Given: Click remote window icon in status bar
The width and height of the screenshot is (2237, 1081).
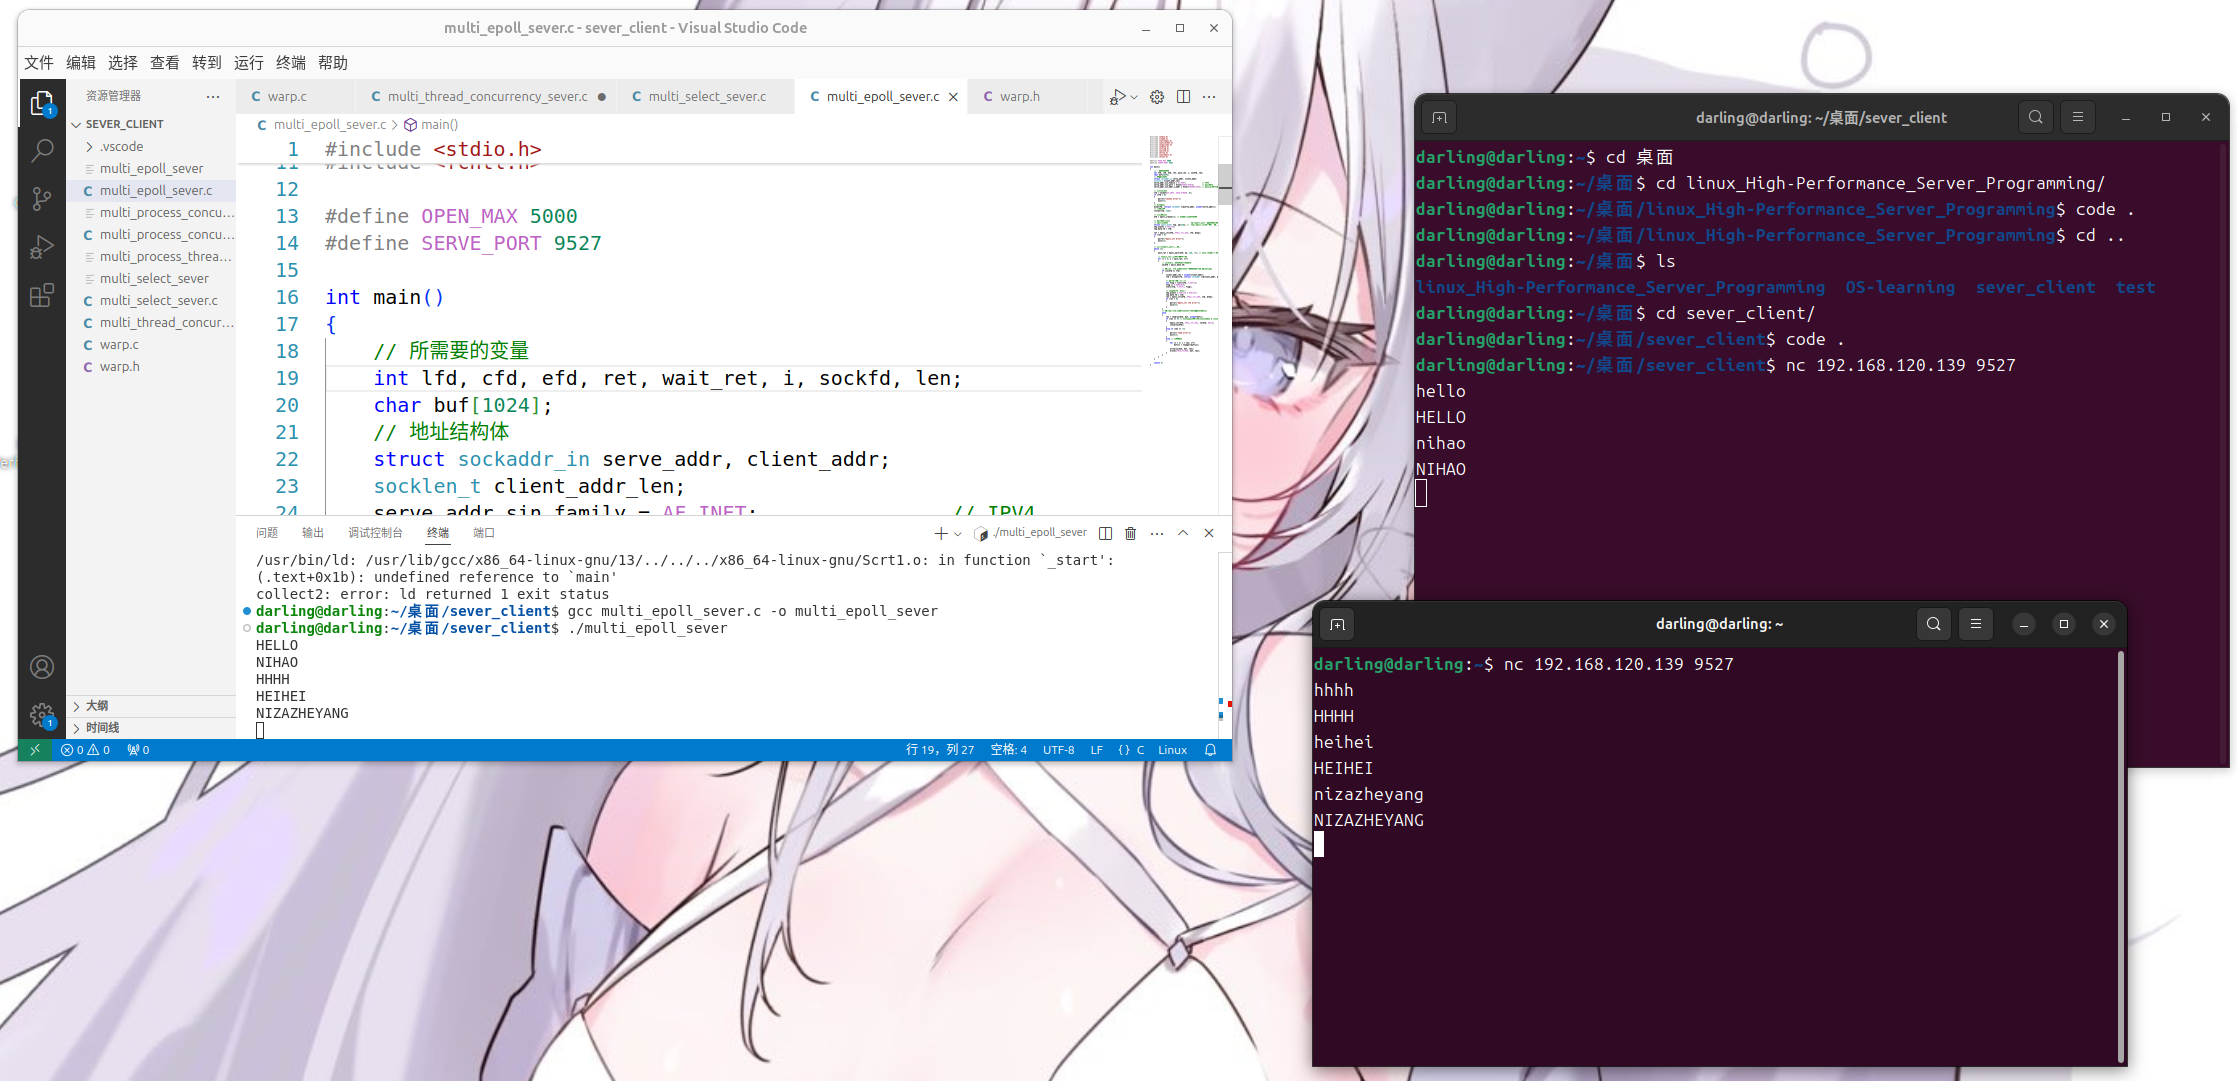Looking at the screenshot, I should 35,750.
